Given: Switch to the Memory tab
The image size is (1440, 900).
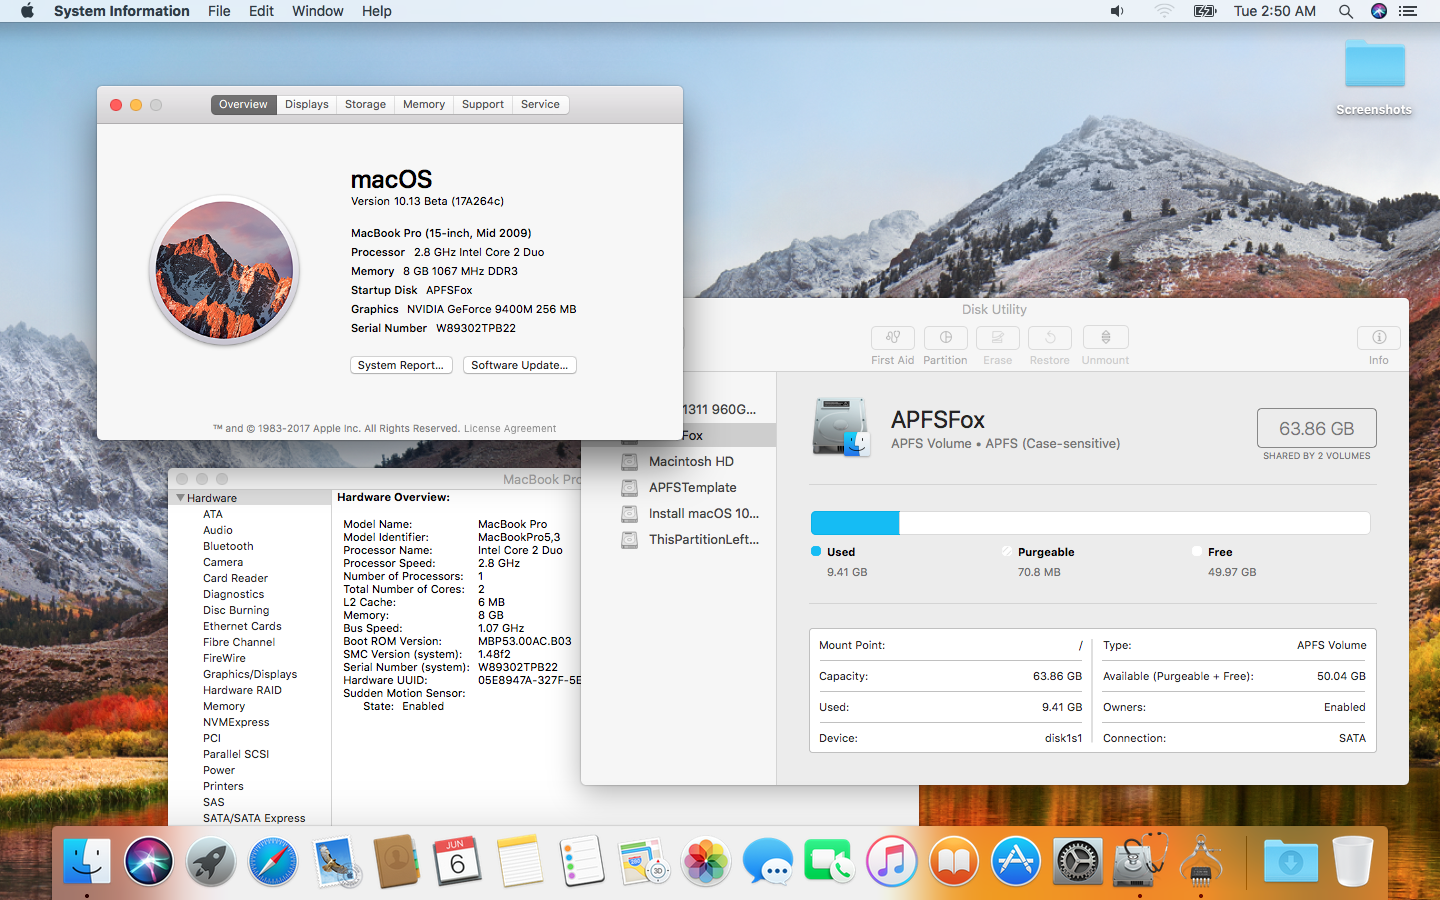Looking at the screenshot, I should (424, 105).
